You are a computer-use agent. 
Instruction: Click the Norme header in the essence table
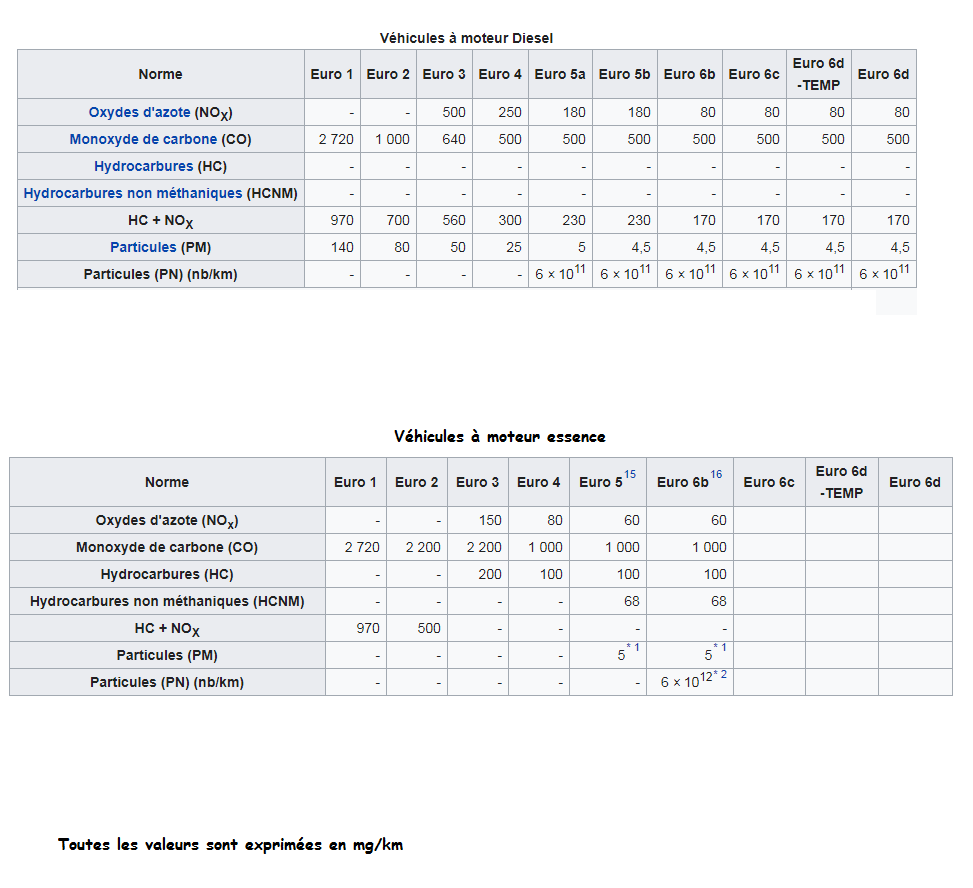(x=166, y=483)
